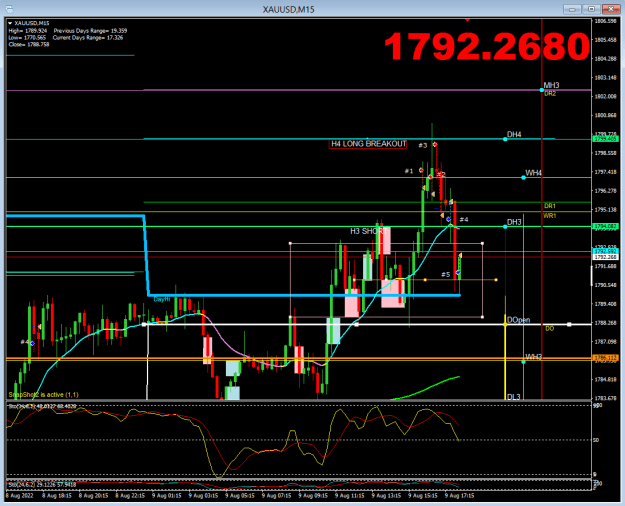Click the 1802.008 price axis value
Screen dimensions: 625x506
pyautogui.click(x=605, y=96)
